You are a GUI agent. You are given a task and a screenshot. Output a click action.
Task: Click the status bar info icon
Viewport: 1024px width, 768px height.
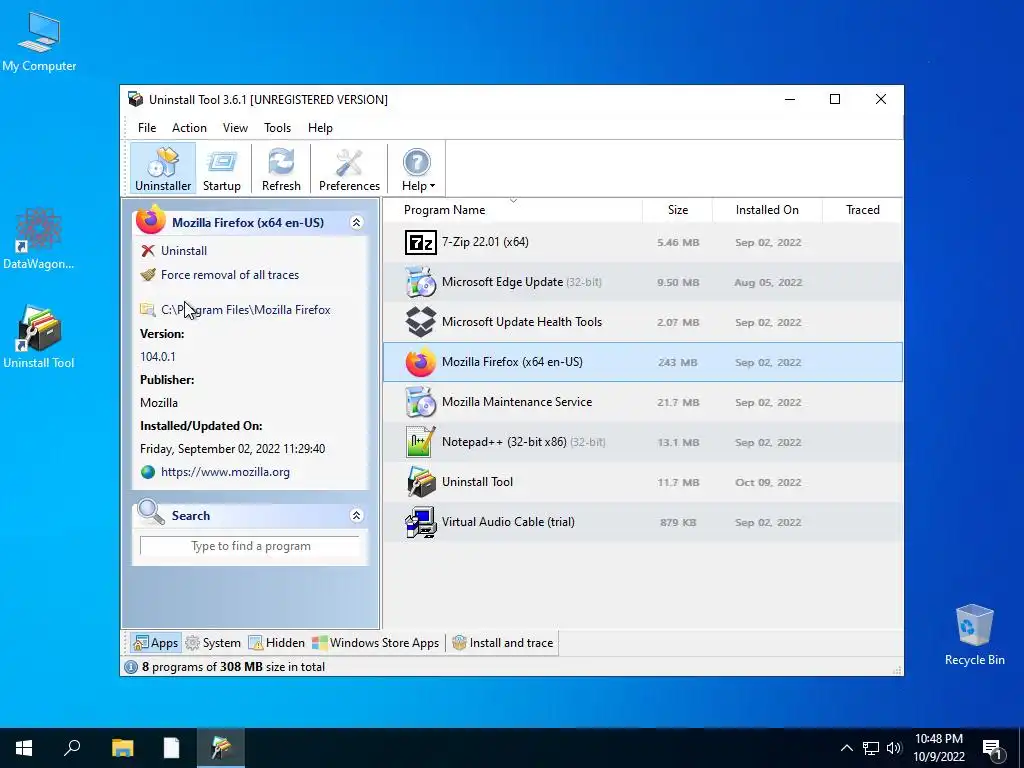131,667
